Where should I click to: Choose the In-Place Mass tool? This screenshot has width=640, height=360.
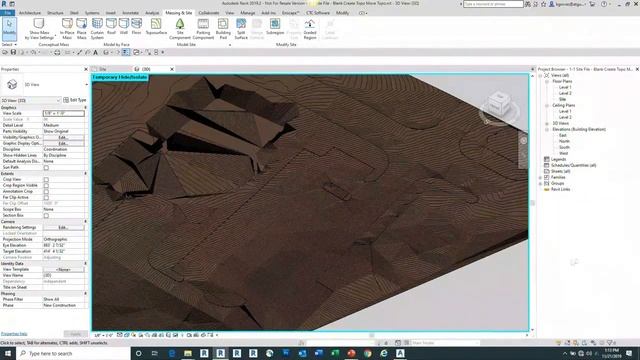coord(67,29)
